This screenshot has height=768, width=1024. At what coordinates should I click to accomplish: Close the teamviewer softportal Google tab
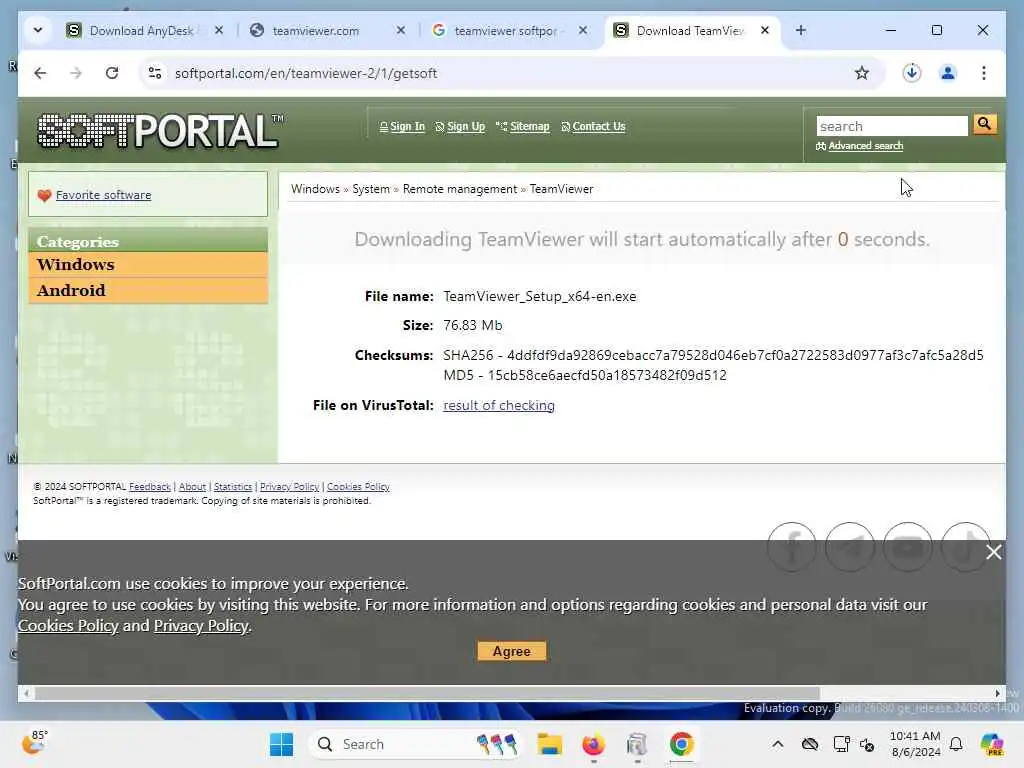click(x=583, y=30)
